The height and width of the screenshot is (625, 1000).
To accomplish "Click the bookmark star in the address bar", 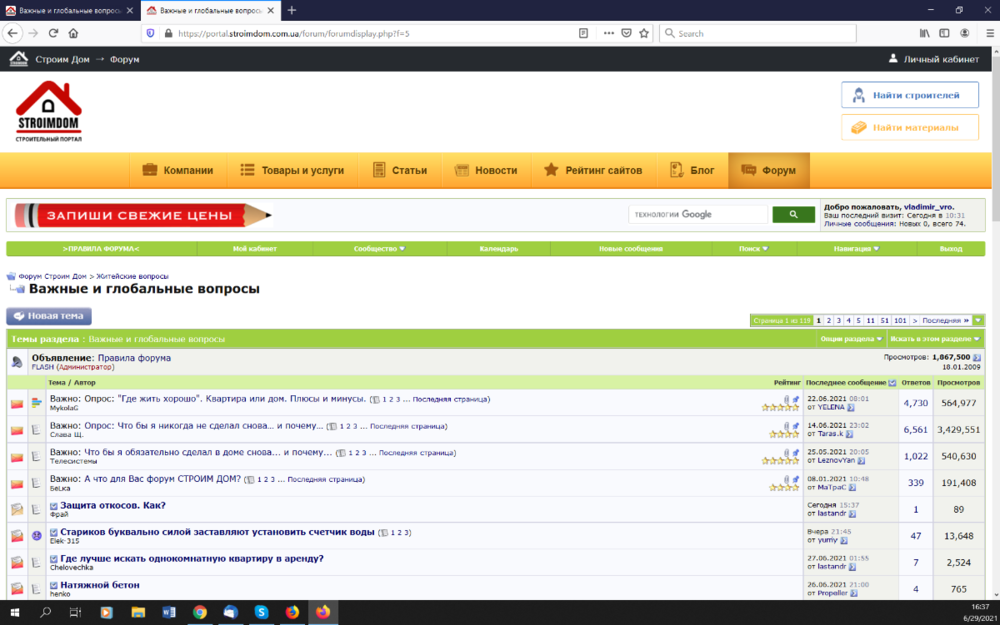I will [x=643, y=33].
